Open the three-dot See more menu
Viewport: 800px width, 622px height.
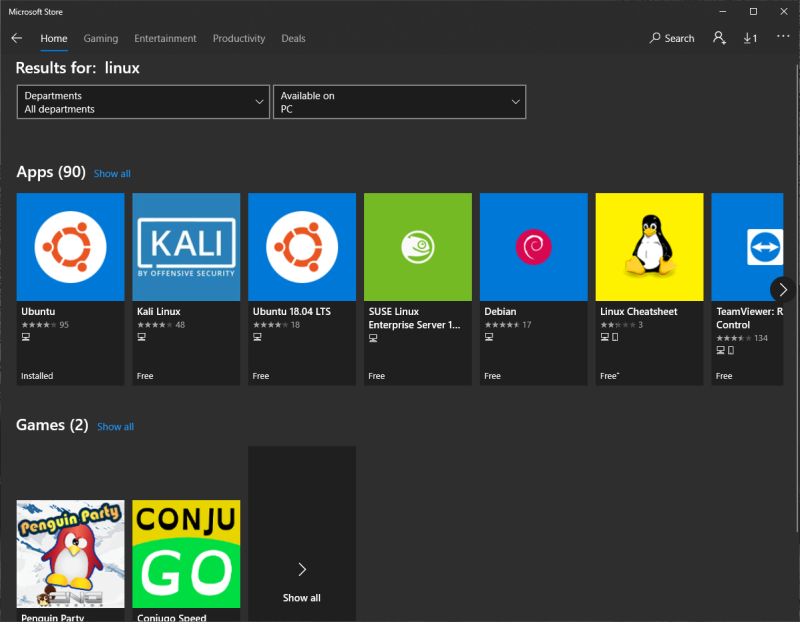pyautogui.click(x=782, y=38)
